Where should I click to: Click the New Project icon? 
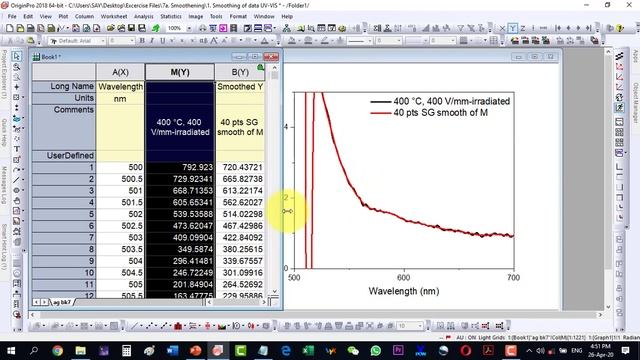(x=10, y=28)
